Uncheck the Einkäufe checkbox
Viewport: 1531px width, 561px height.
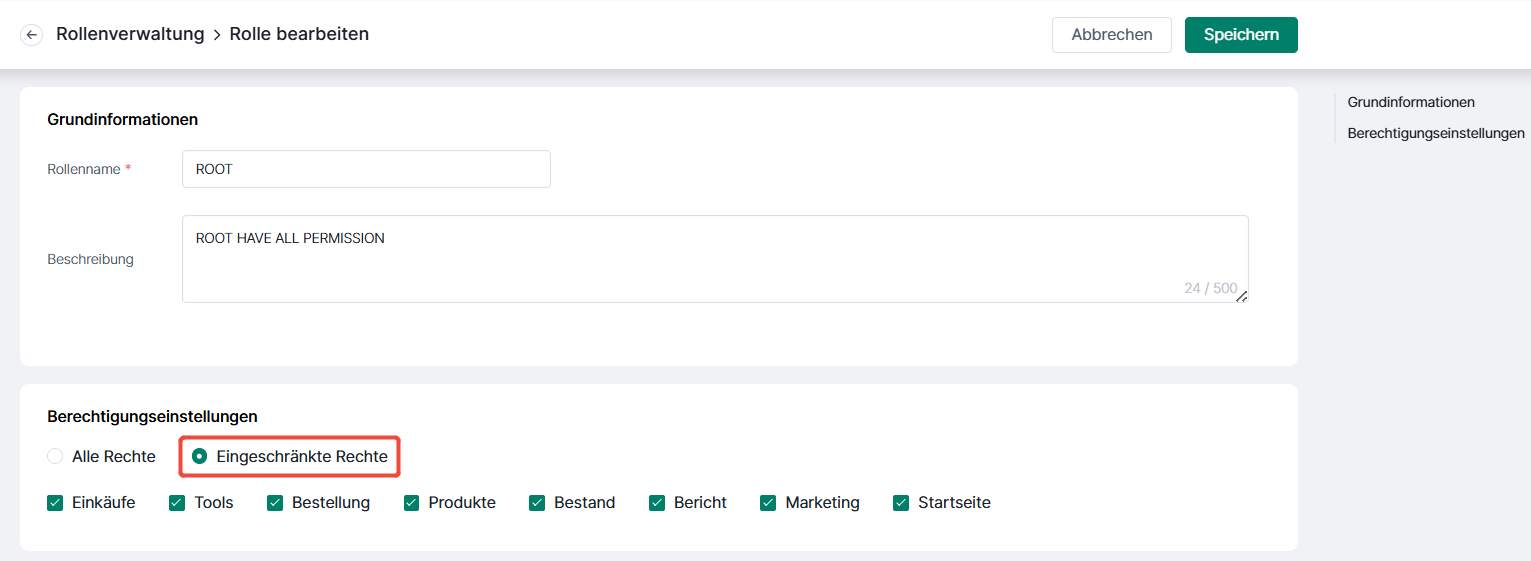coord(55,503)
